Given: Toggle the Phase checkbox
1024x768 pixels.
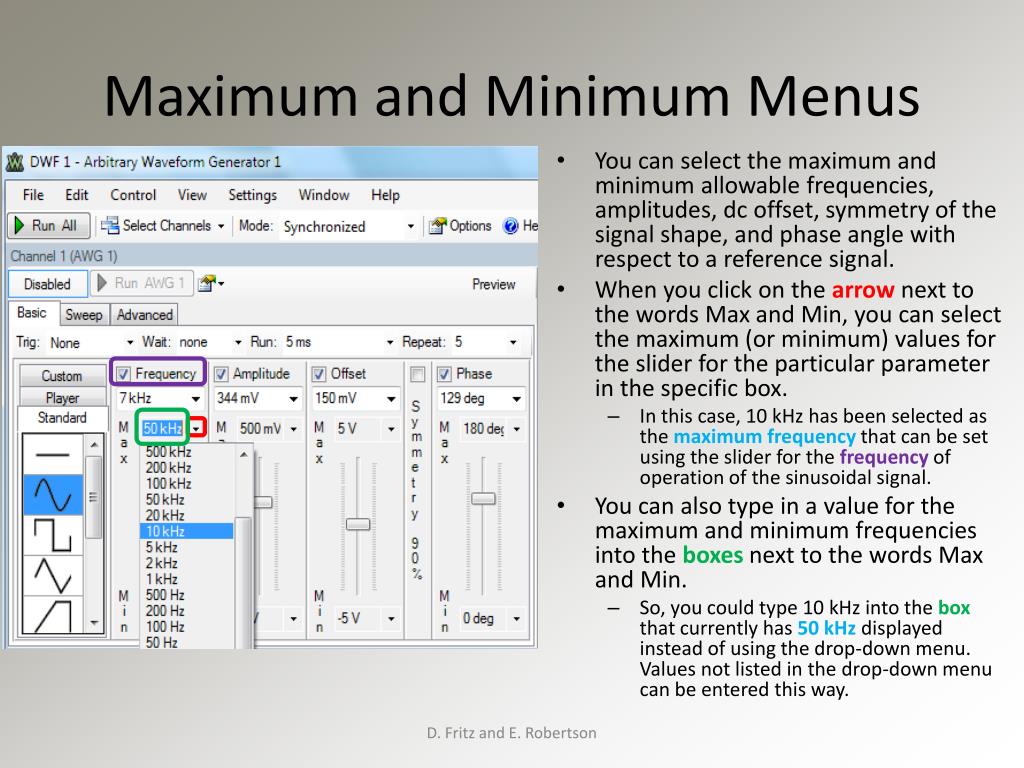Looking at the screenshot, I should pos(444,374).
